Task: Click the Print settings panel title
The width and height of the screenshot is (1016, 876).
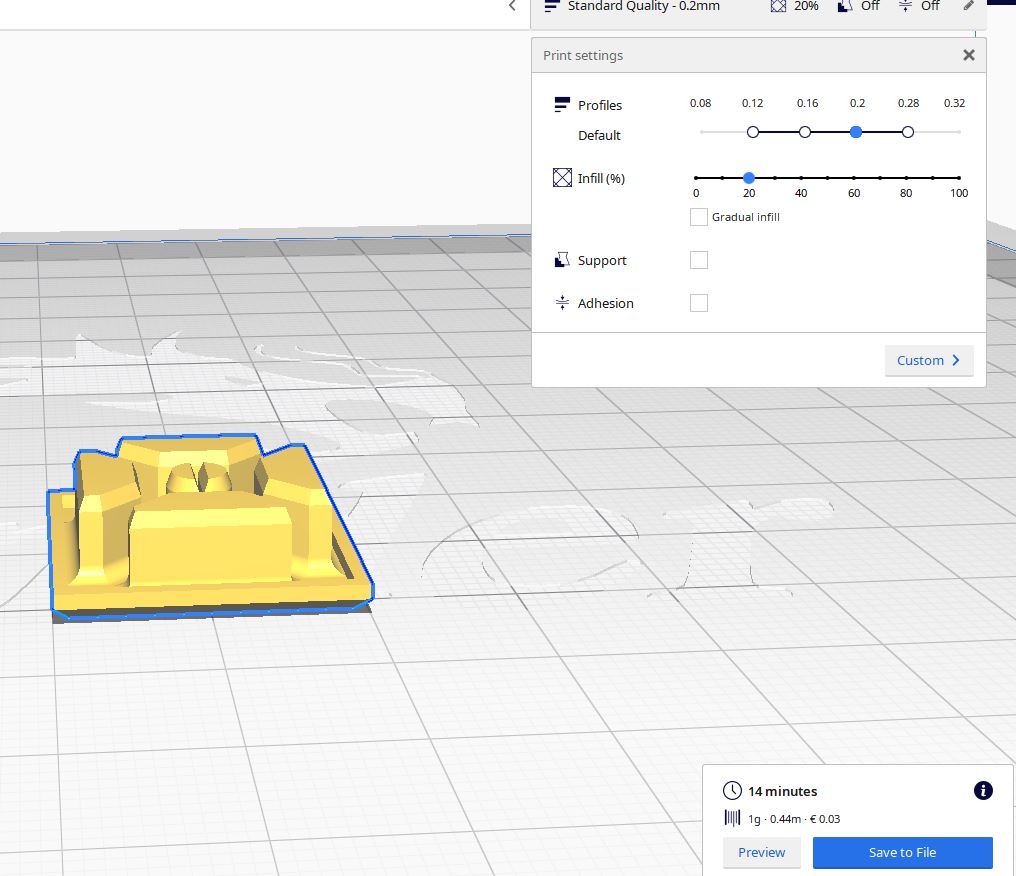Action: 583,56
